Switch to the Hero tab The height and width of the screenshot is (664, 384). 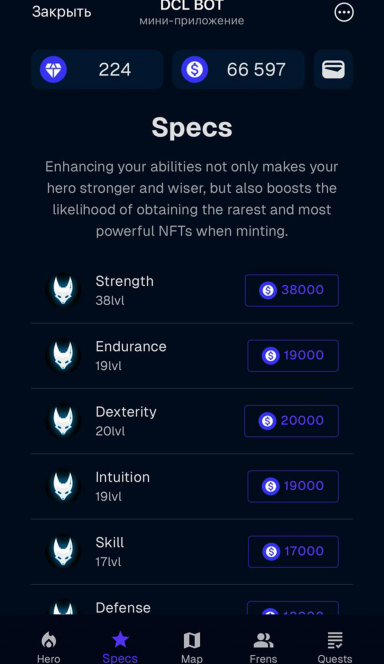49,647
